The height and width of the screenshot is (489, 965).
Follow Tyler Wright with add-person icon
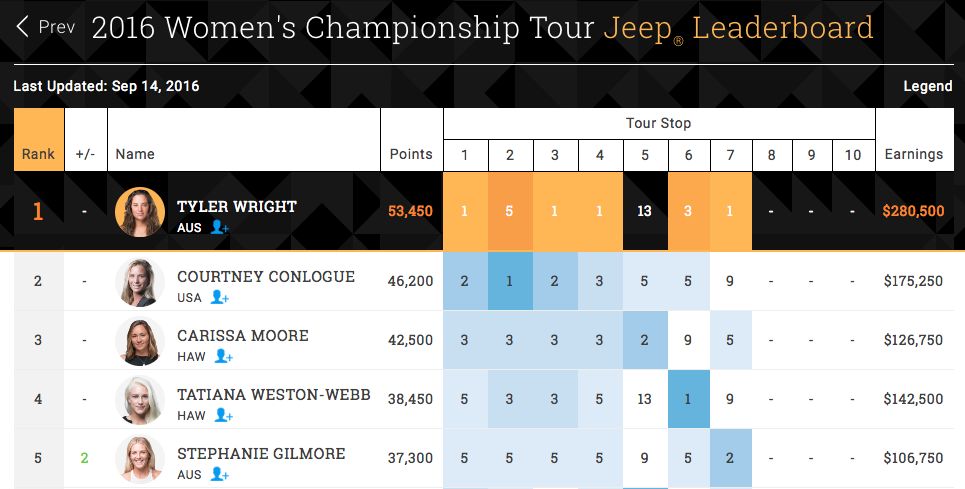(220, 228)
